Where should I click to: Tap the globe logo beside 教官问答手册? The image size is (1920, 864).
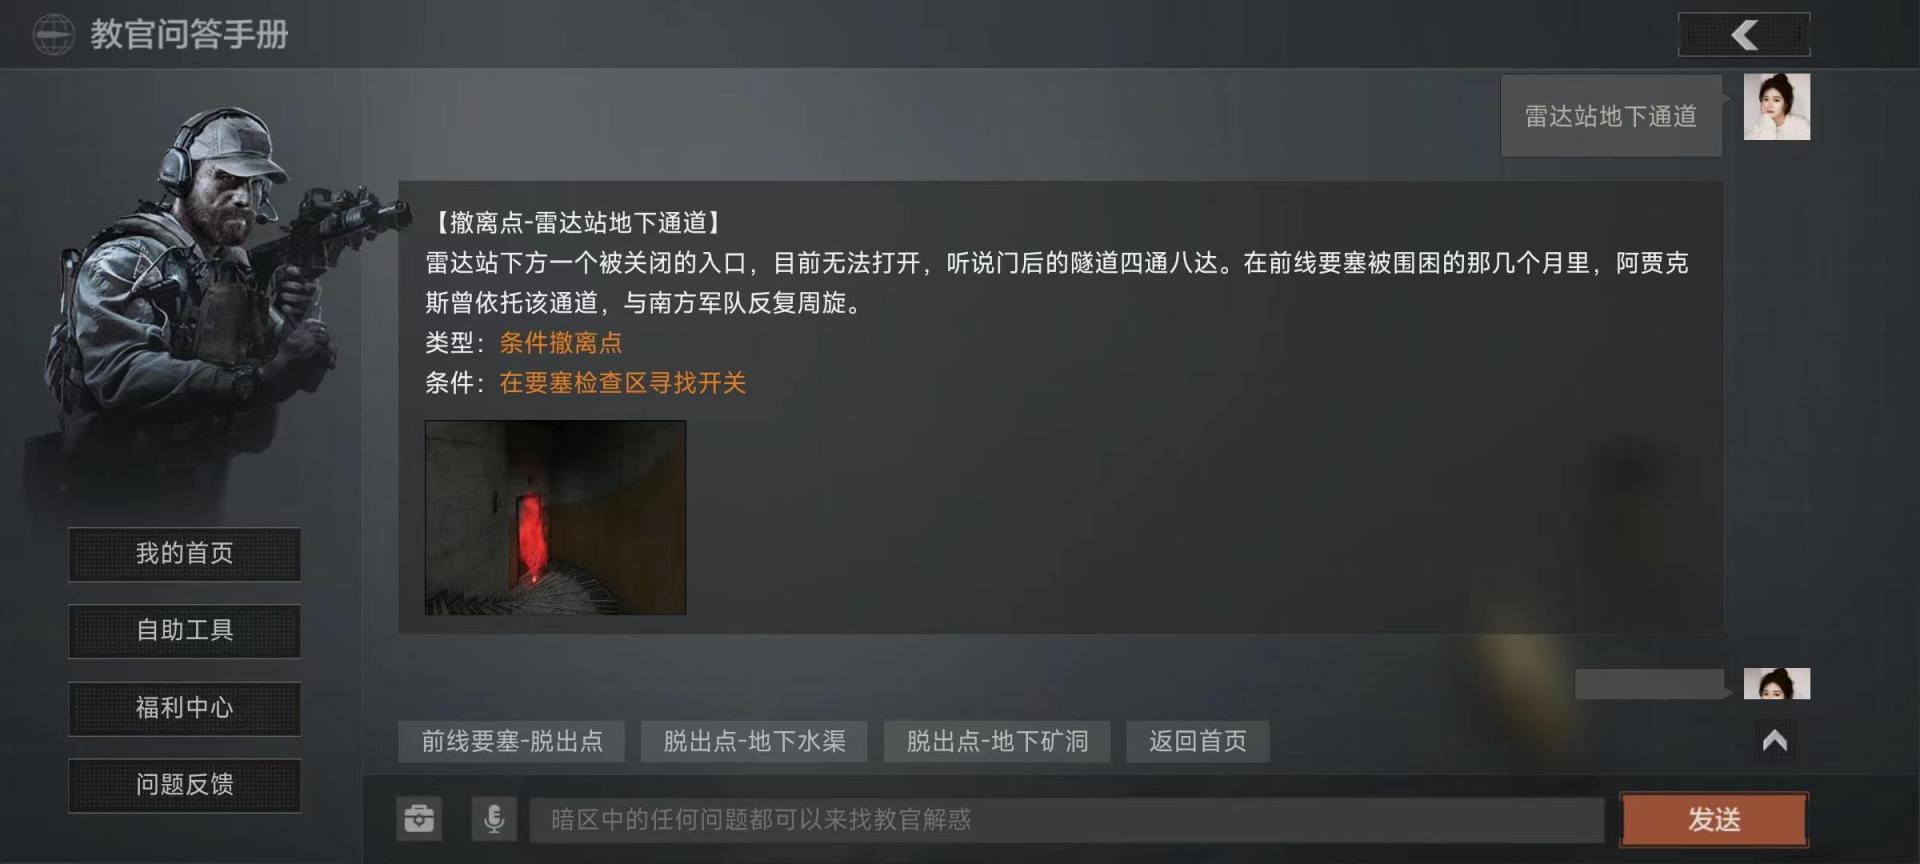click(x=53, y=35)
